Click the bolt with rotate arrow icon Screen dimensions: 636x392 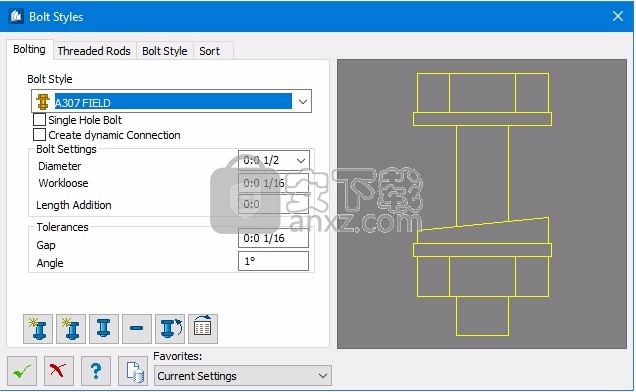170,329
